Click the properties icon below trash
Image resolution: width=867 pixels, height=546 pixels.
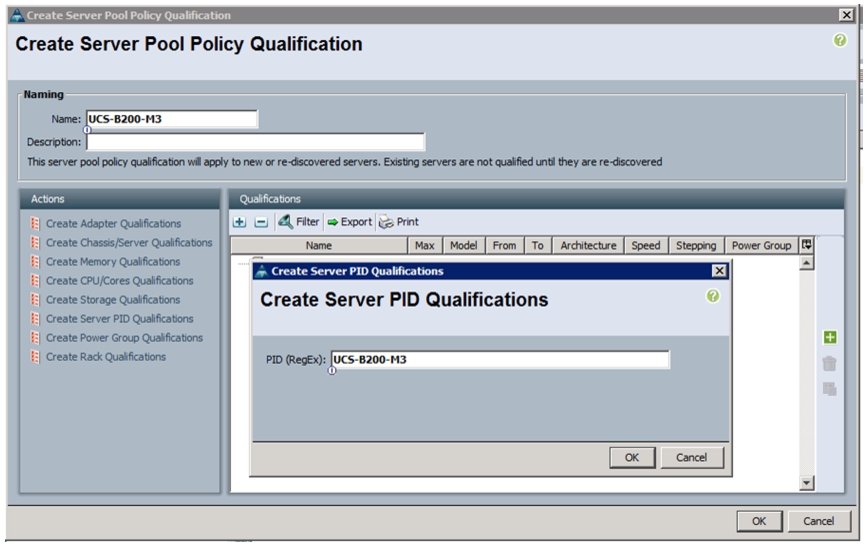[x=829, y=389]
